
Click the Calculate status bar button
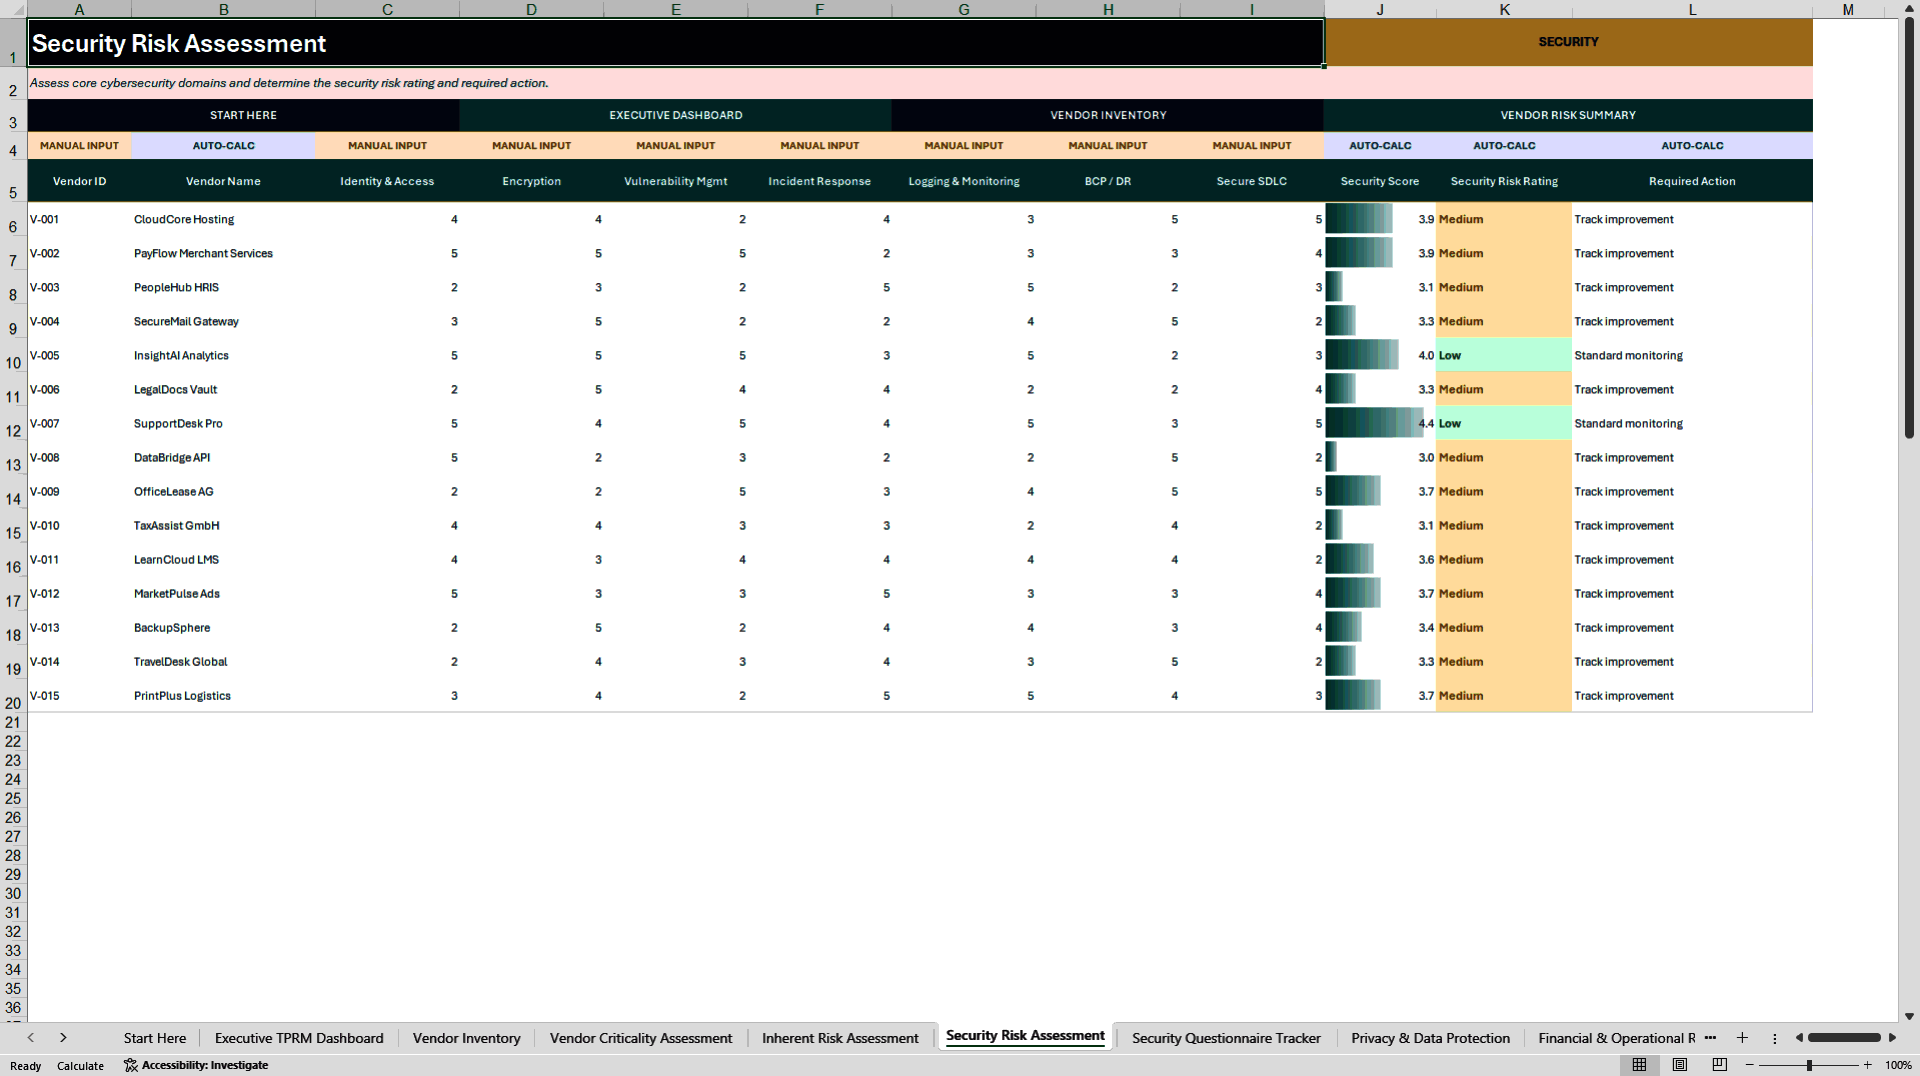pos(80,1066)
